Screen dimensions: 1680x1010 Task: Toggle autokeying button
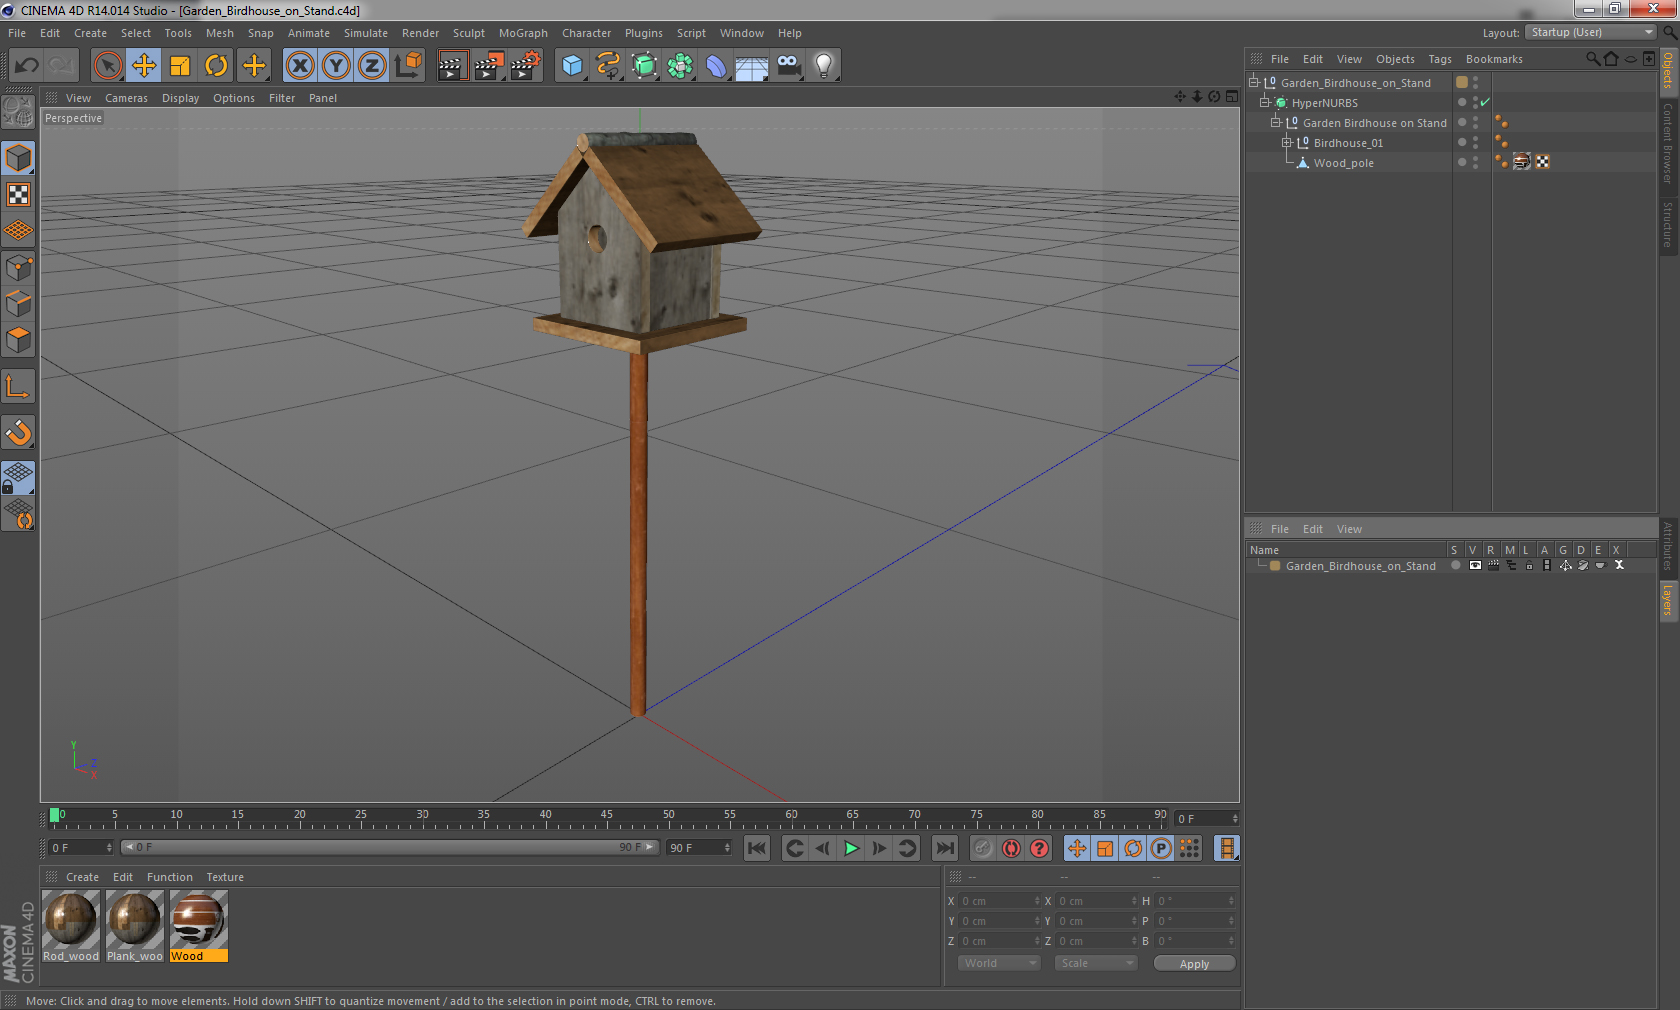pos(1011,848)
